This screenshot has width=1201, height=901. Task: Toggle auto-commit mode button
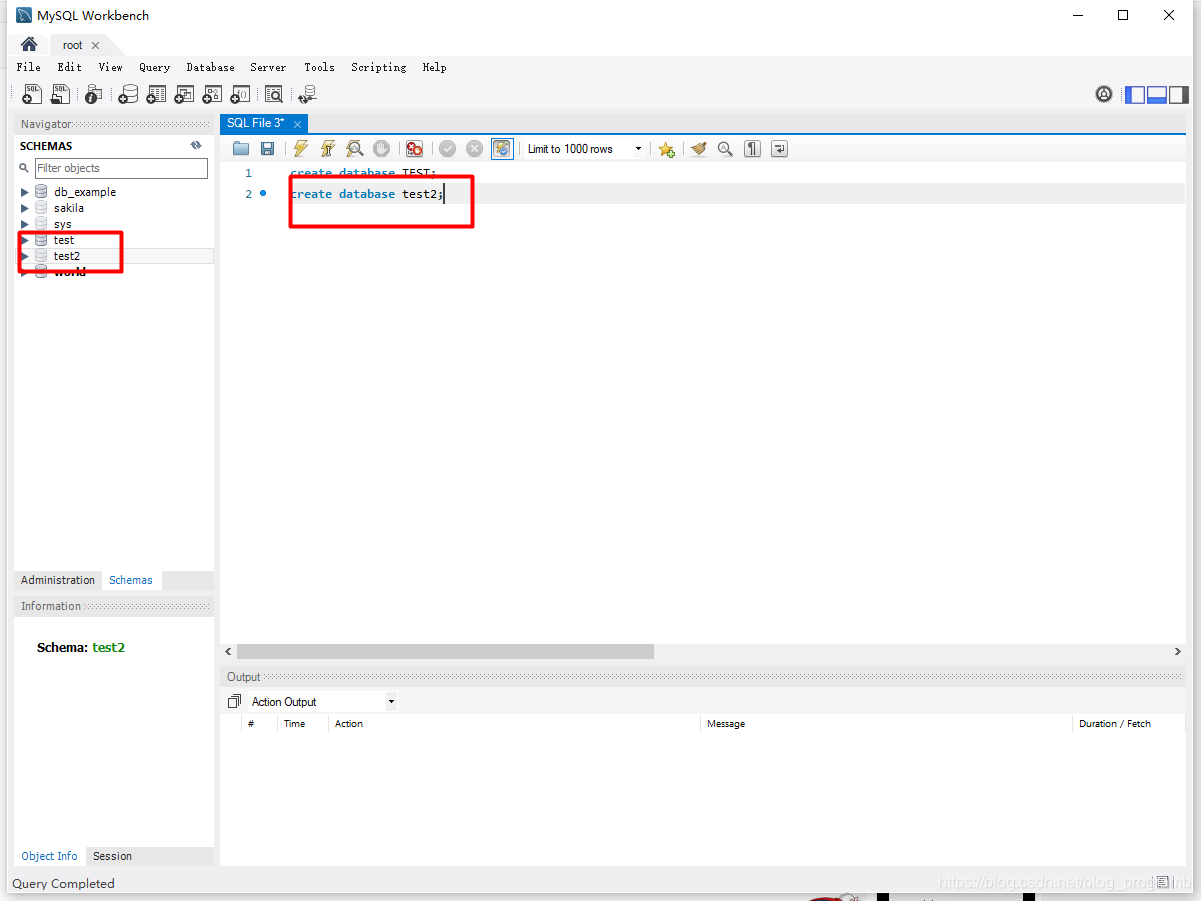click(x=502, y=149)
